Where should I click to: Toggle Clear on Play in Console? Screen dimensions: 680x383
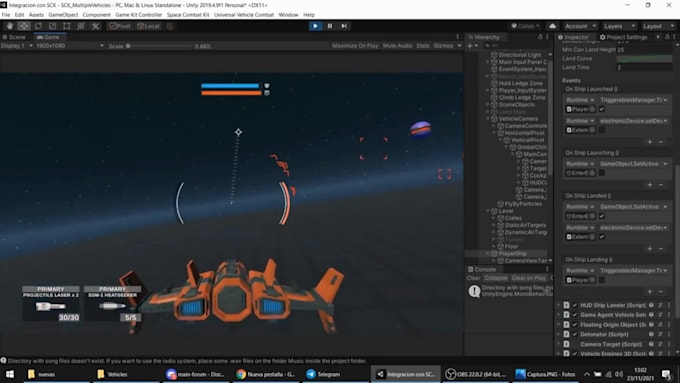pos(528,278)
